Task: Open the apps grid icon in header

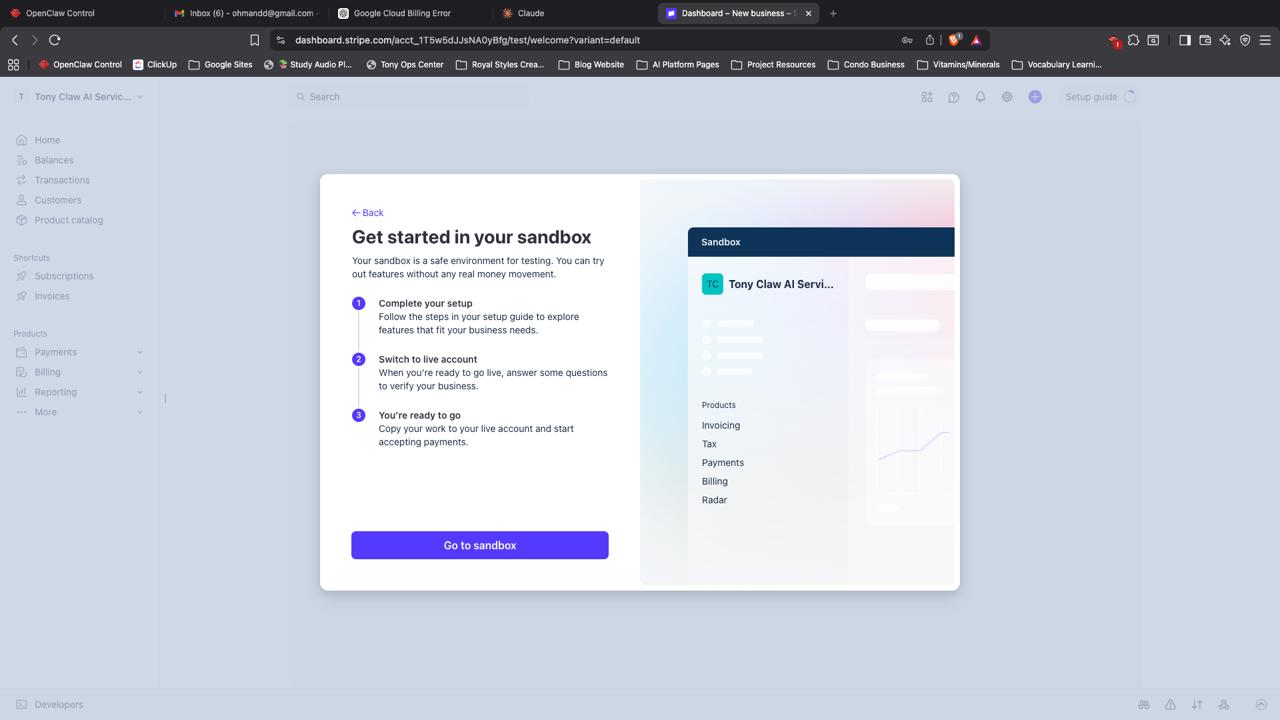Action: point(926,97)
